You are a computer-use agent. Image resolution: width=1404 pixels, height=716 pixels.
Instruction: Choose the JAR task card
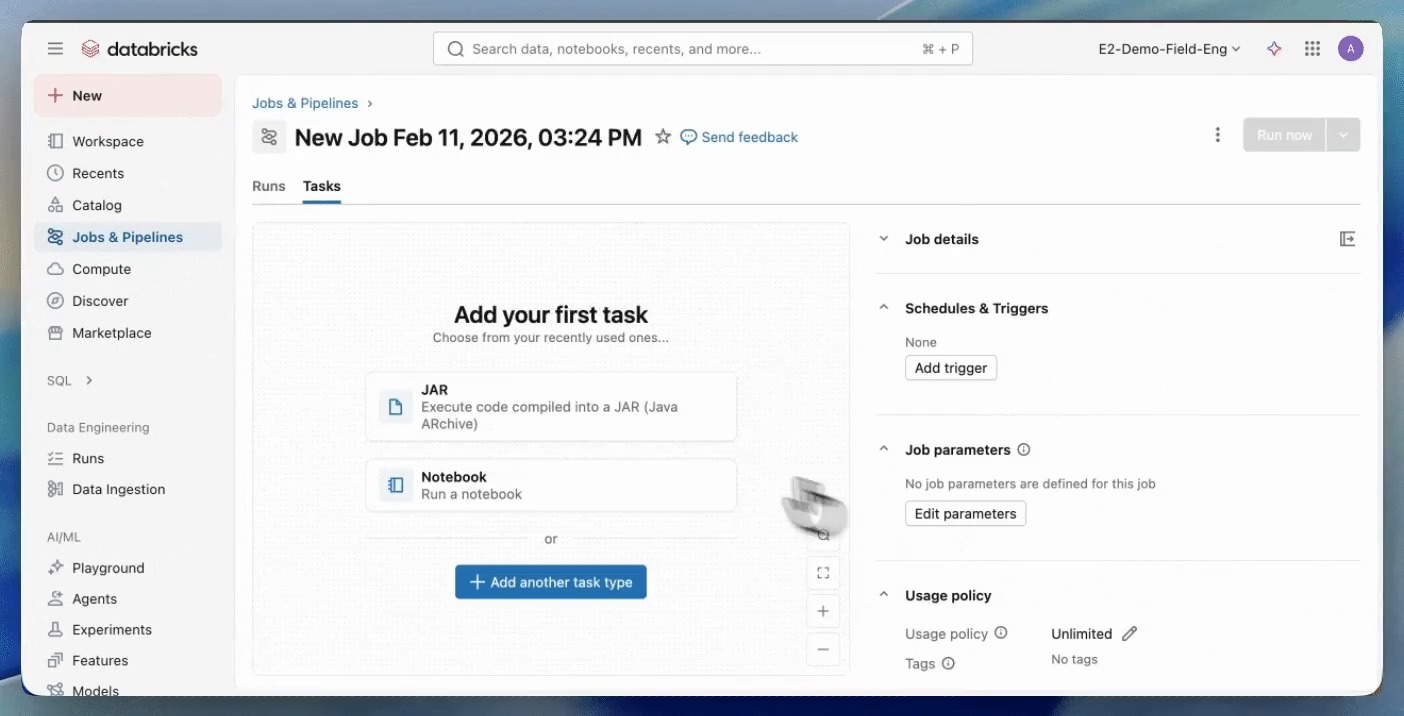tap(551, 407)
